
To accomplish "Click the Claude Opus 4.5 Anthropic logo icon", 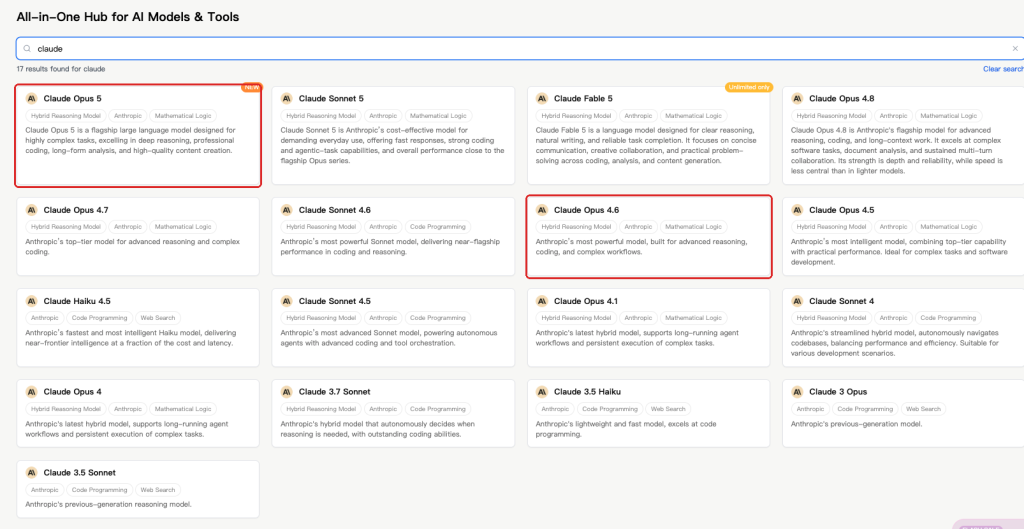I will pos(797,210).
